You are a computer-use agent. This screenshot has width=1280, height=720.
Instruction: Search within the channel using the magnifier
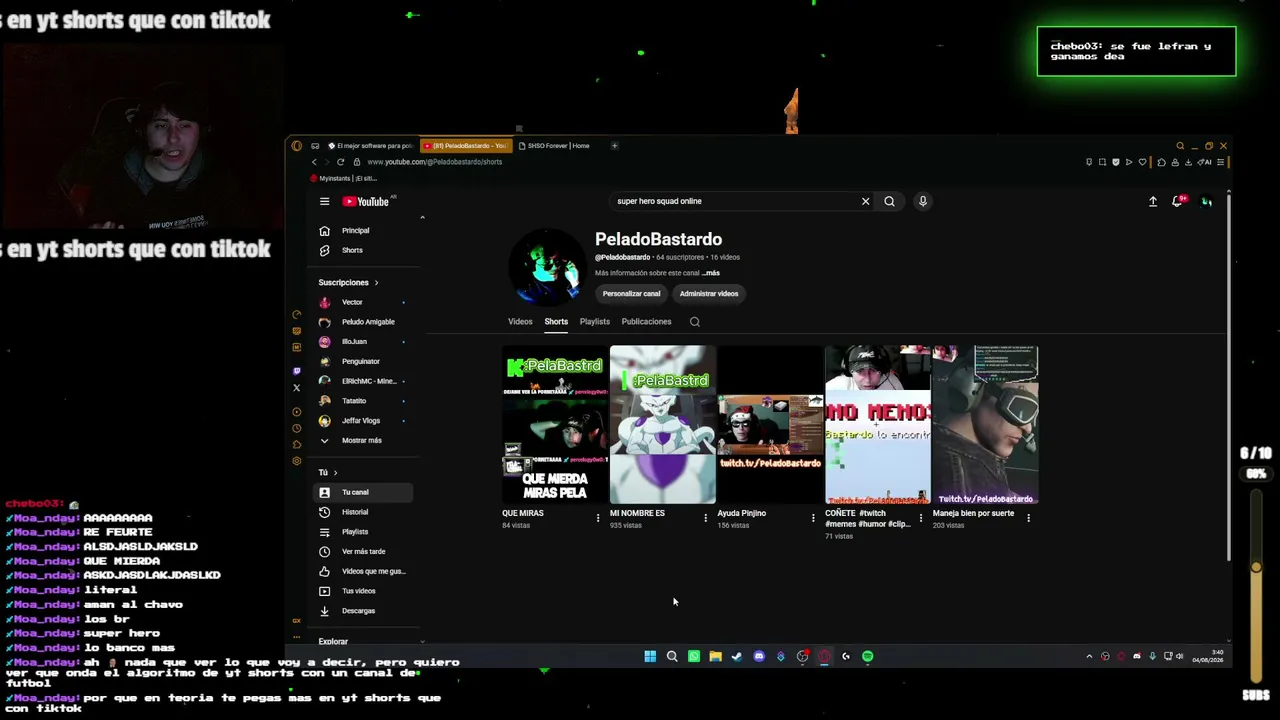click(695, 322)
